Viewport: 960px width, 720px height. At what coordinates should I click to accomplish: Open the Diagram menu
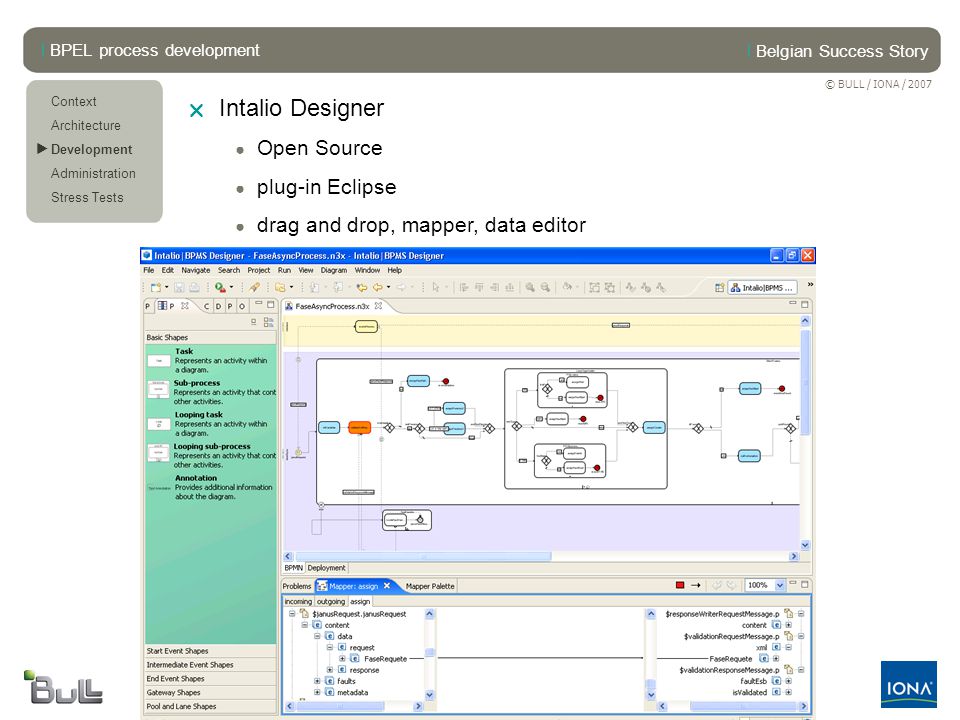[334, 270]
